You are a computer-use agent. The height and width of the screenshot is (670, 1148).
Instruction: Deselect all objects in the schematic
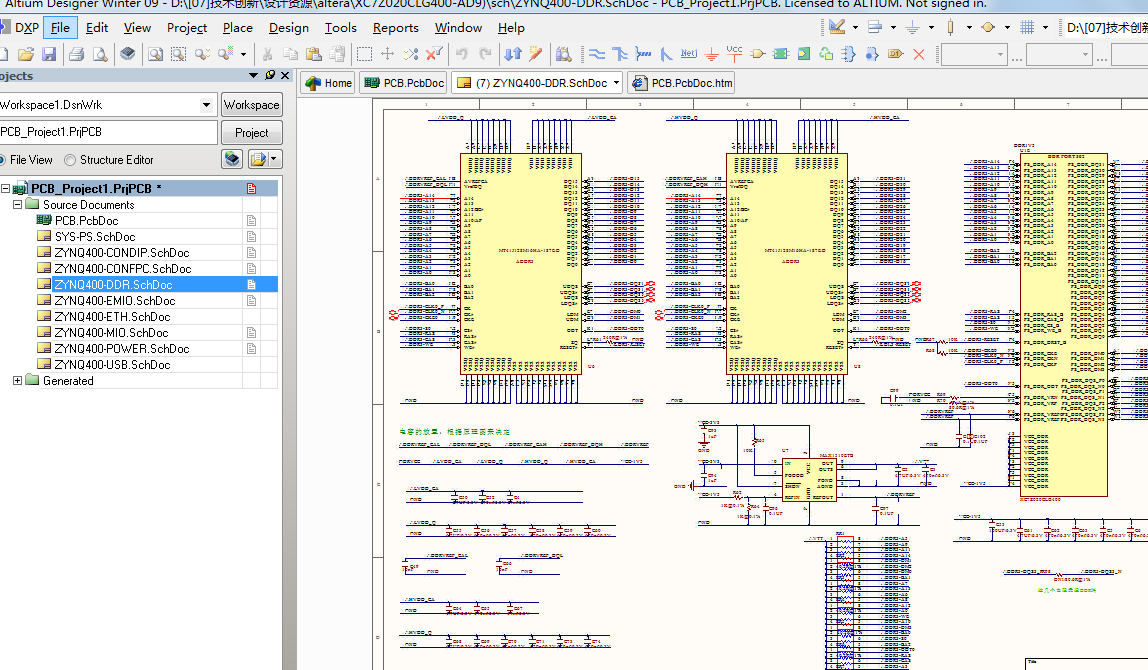411,54
